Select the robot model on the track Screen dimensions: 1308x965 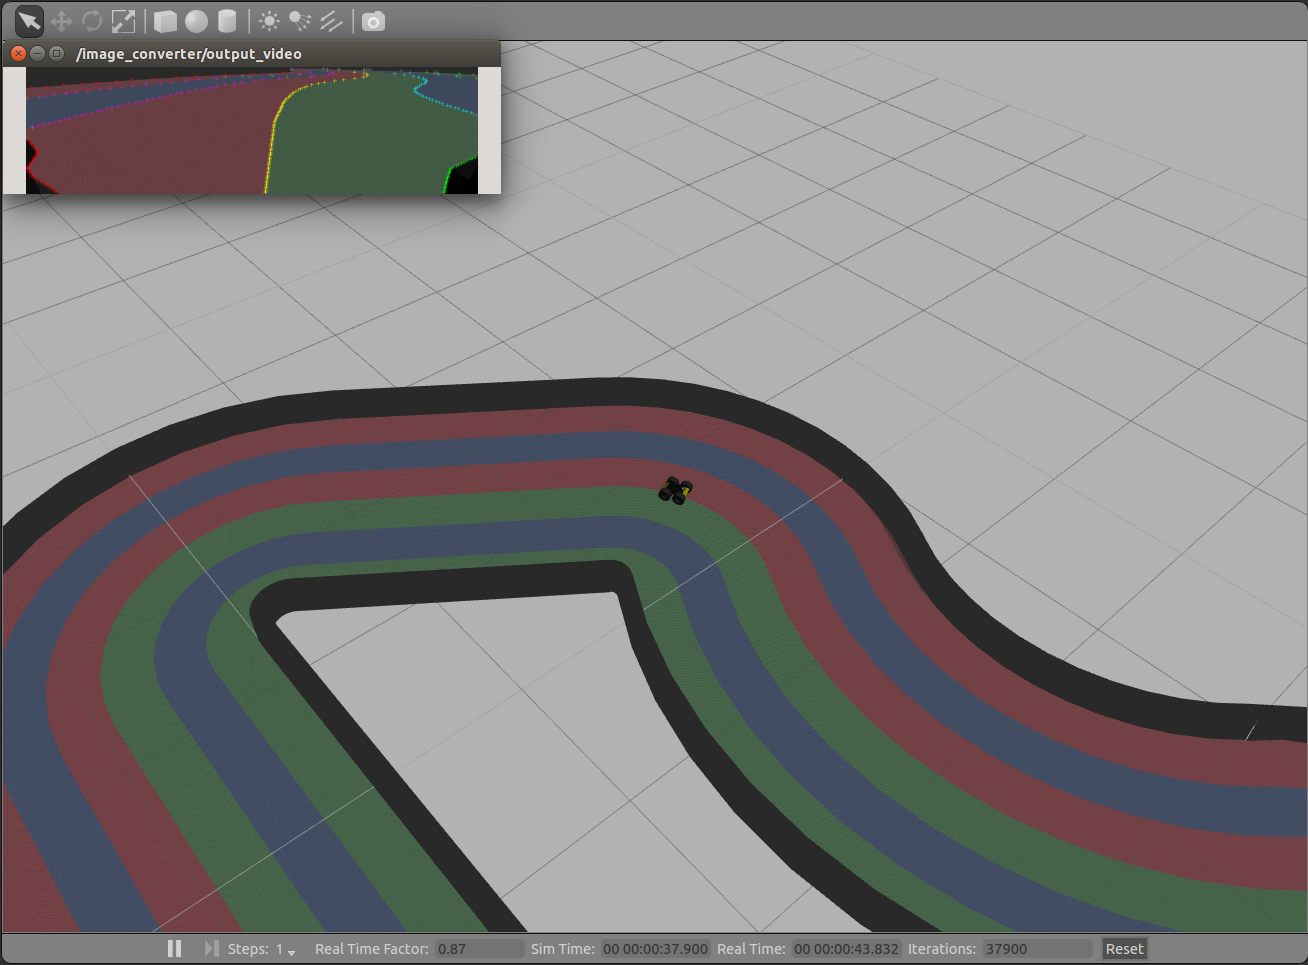[676, 491]
